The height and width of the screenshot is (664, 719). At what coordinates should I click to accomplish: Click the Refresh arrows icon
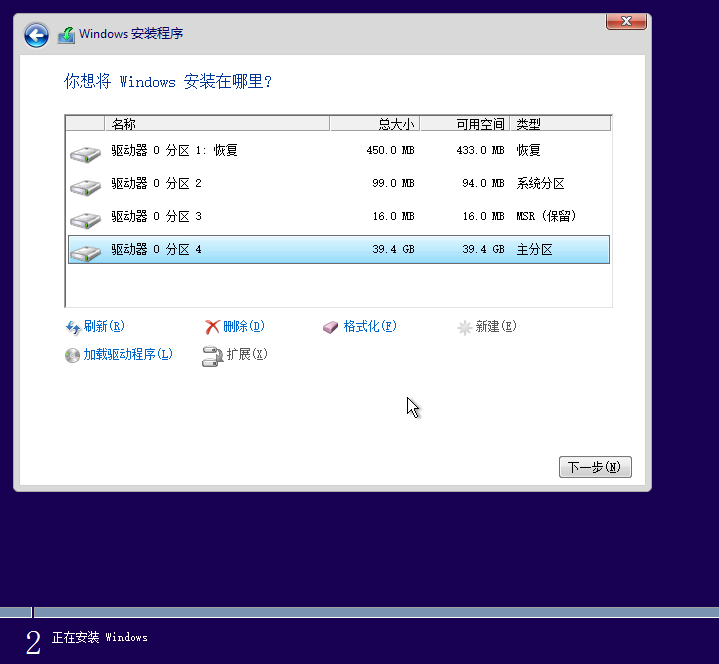click(x=73, y=327)
